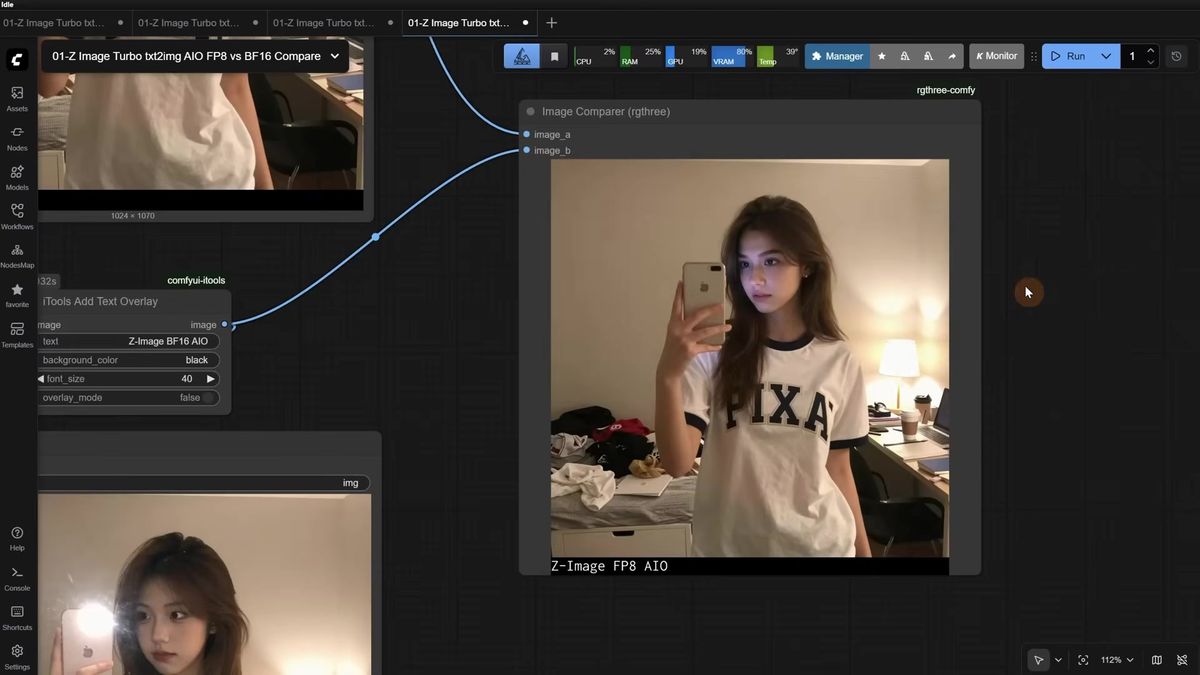Toggle the Console panel

pos(17,579)
